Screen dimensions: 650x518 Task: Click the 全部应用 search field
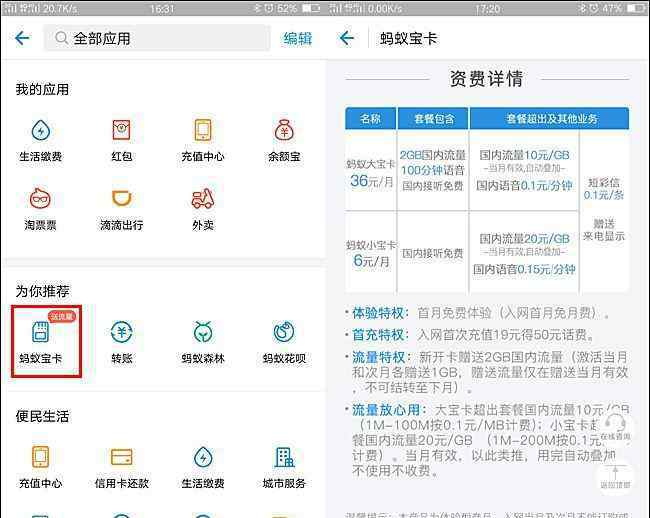point(157,38)
